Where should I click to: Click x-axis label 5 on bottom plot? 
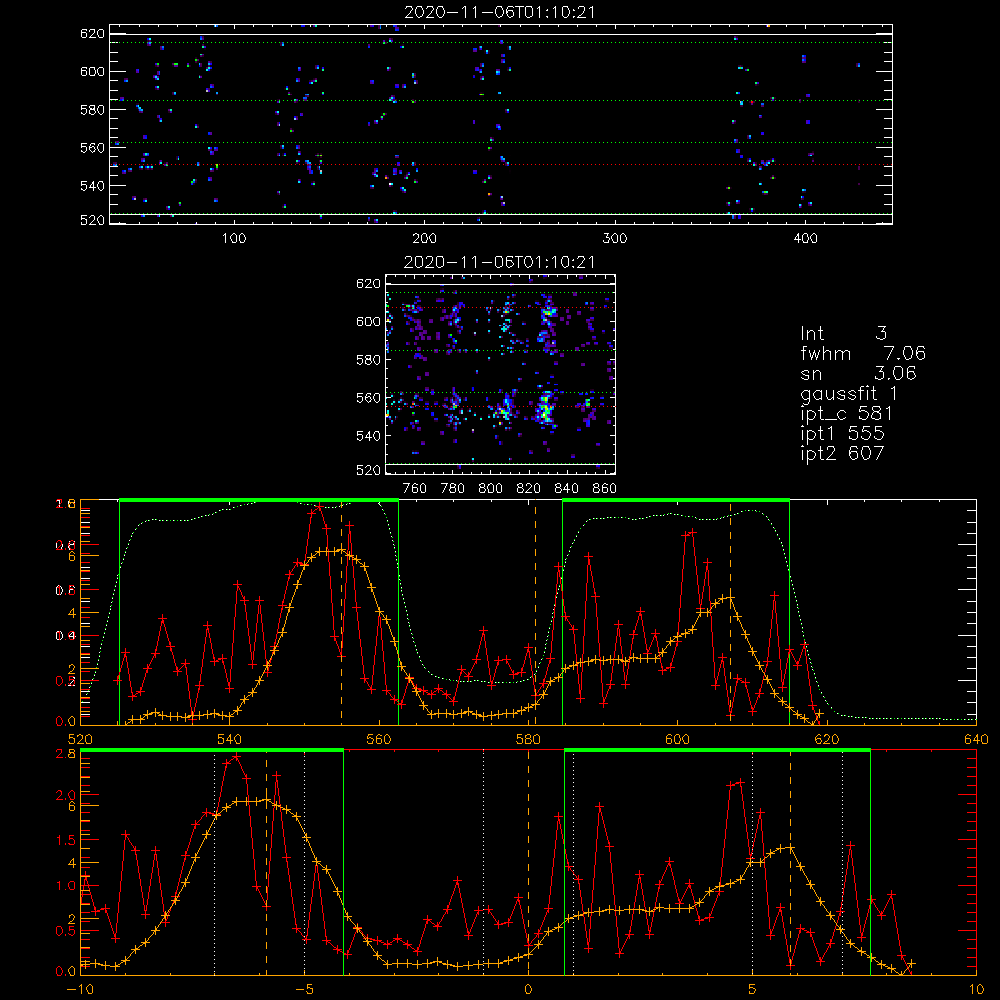tap(752, 990)
